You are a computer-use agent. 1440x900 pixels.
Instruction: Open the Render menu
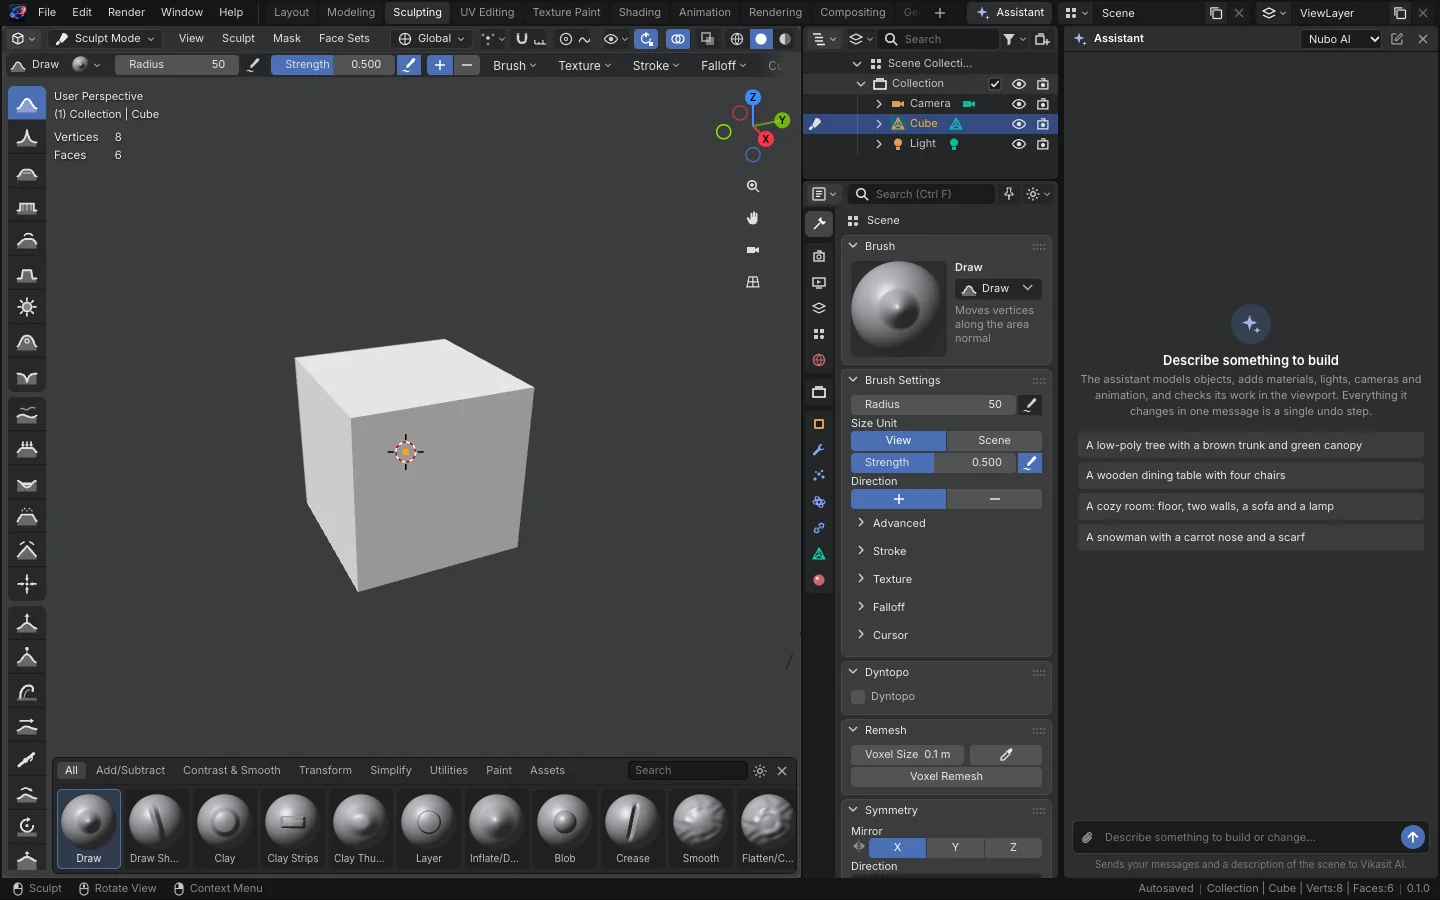126,12
